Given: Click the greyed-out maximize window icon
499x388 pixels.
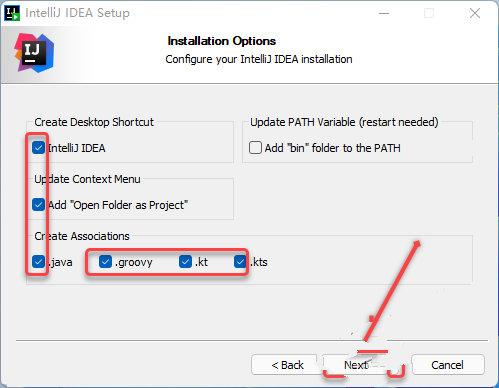Looking at the screenshot, I should point(429,13).
